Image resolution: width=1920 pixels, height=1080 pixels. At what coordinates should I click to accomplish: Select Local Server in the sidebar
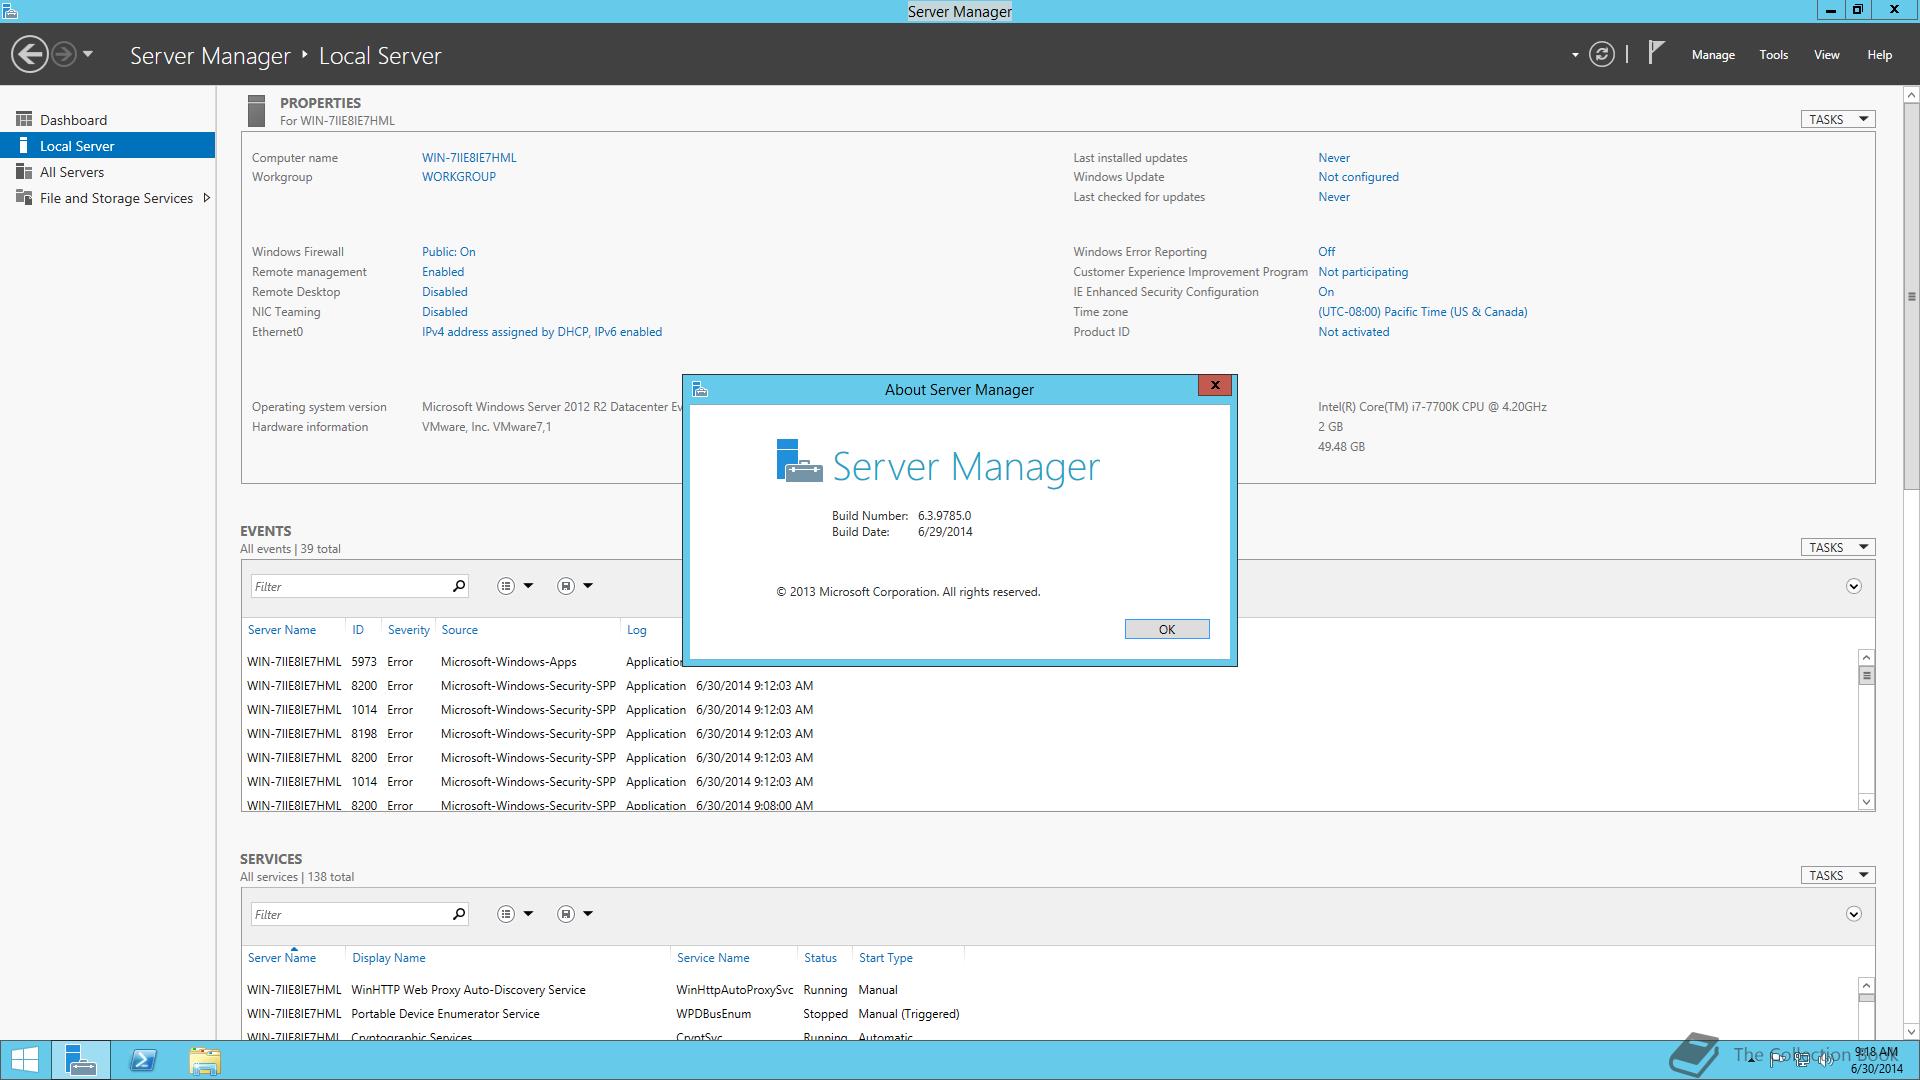tap(107, 146)
